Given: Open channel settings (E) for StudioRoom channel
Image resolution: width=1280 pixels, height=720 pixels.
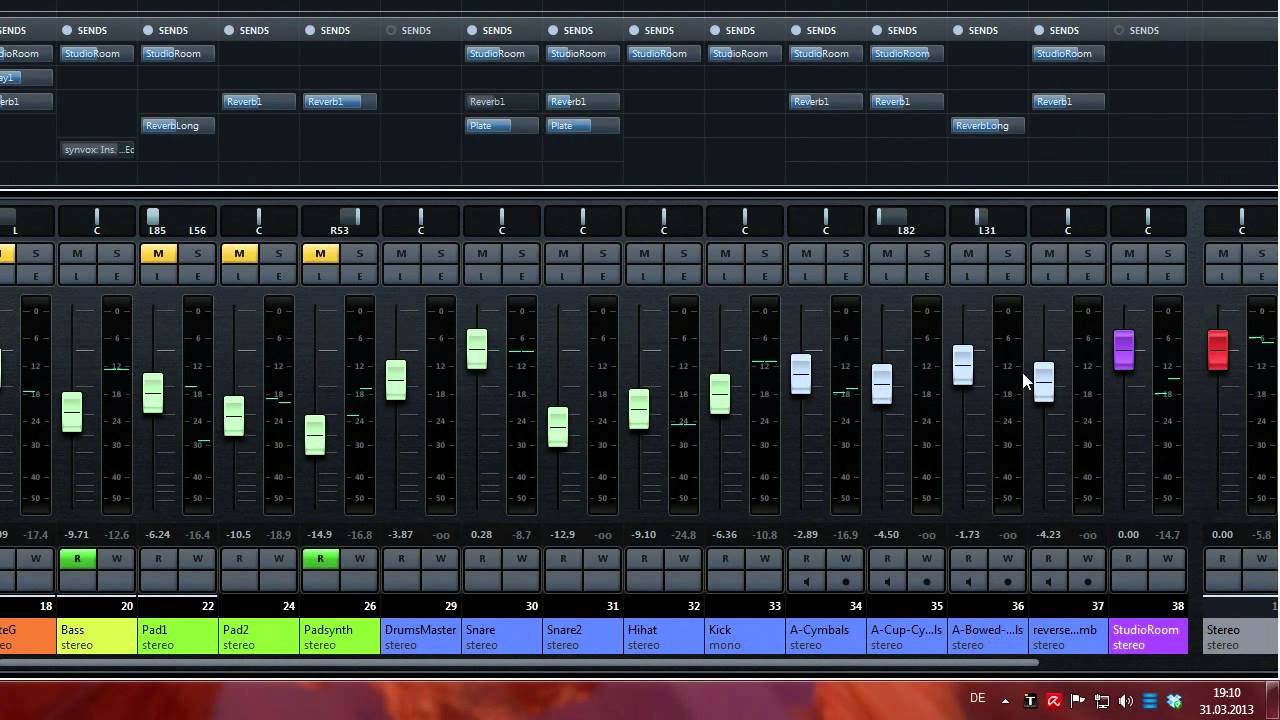Looking at the screenshot, I should tap(1167, 276).
